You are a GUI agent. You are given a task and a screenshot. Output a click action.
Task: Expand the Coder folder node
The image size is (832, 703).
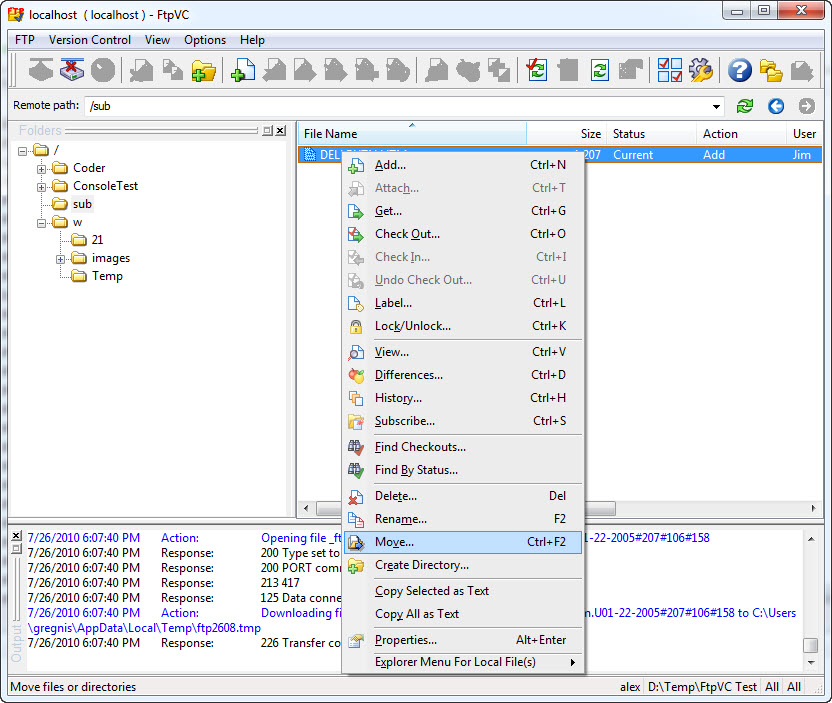tap(41, 169)
